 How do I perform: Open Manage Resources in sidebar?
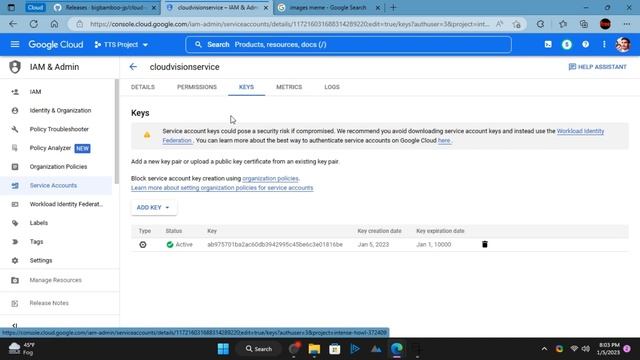point(56,280)
